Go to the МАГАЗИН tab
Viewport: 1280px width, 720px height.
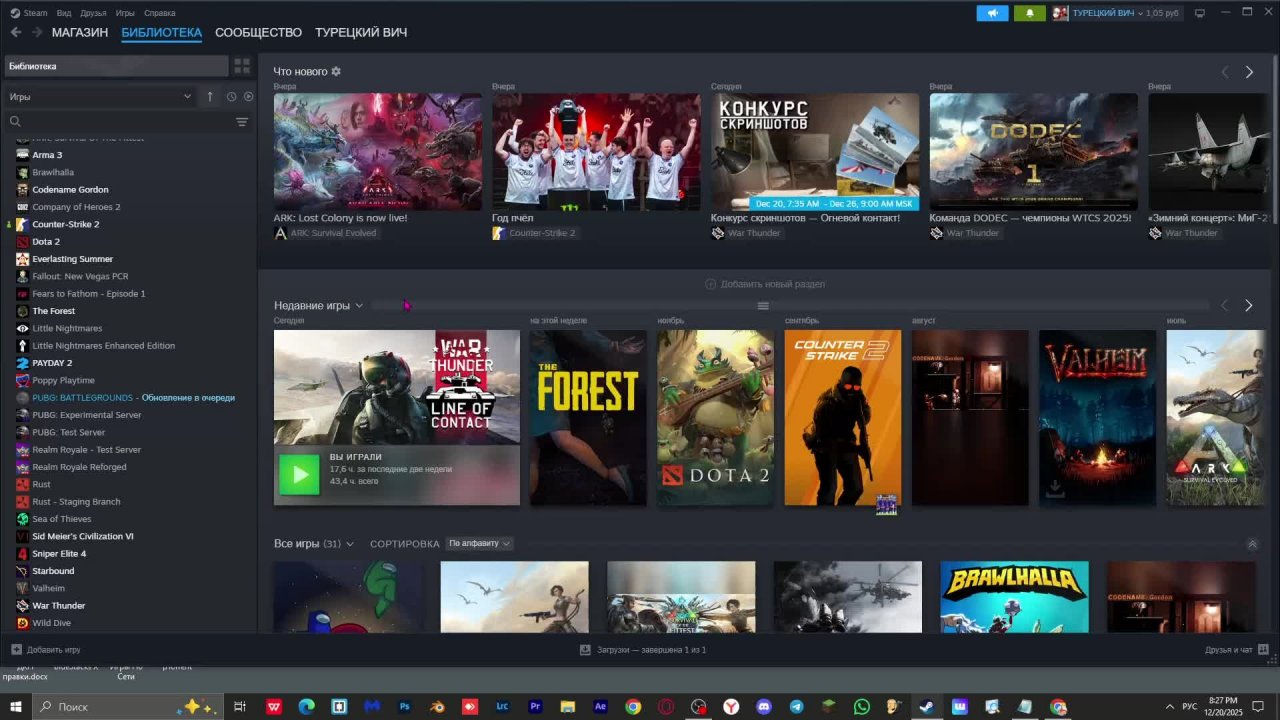click(x=80, y=32)
